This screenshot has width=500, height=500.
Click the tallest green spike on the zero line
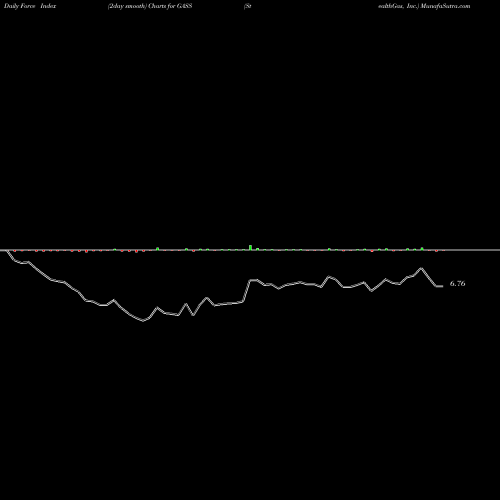click(x=250, y=247)
